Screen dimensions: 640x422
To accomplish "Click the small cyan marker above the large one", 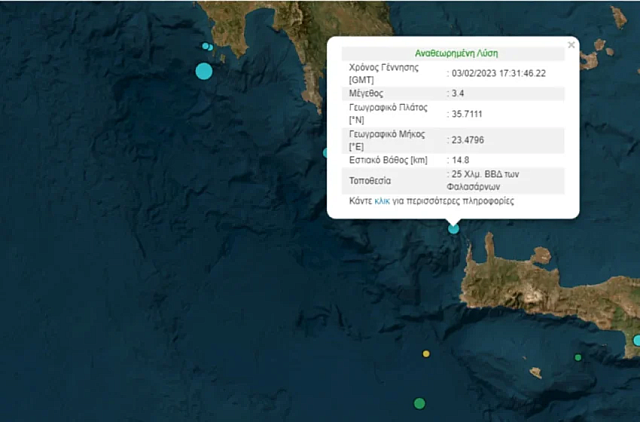I will point(206,46).
